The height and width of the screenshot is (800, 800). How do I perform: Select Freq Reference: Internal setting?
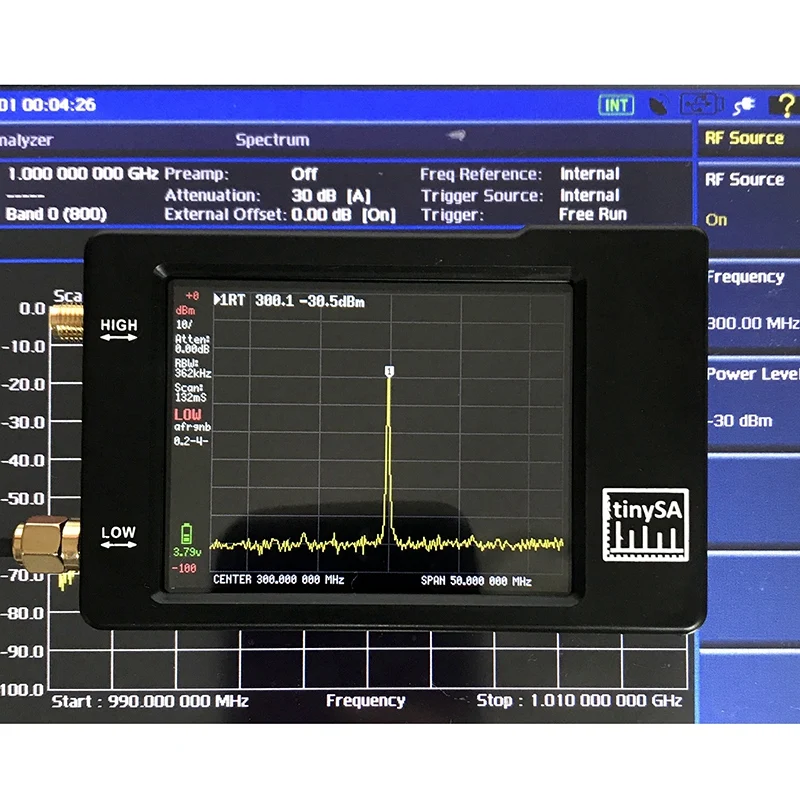pos(520,174)
